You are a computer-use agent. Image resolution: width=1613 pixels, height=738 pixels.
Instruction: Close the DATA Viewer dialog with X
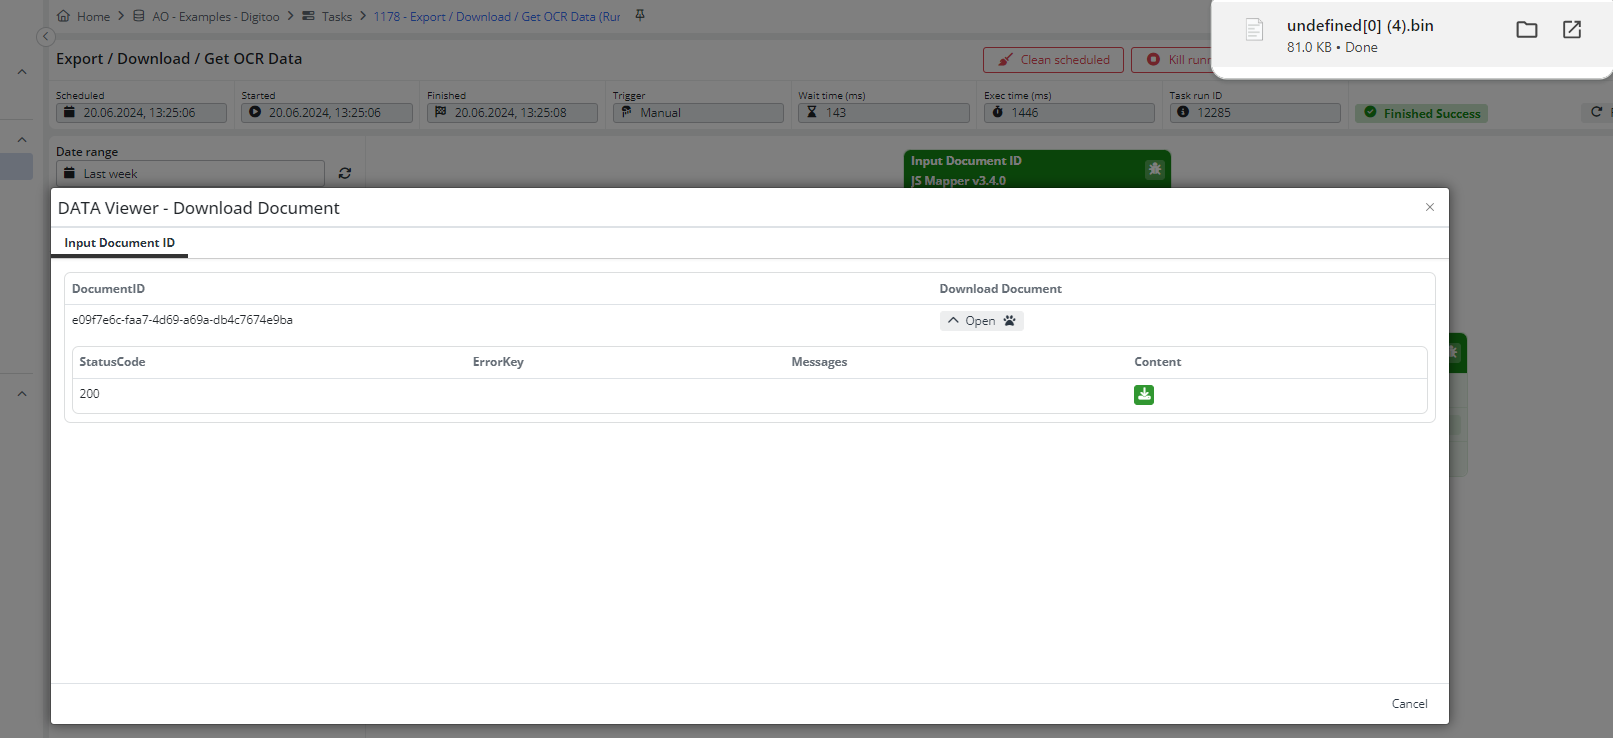point(1429,207)
